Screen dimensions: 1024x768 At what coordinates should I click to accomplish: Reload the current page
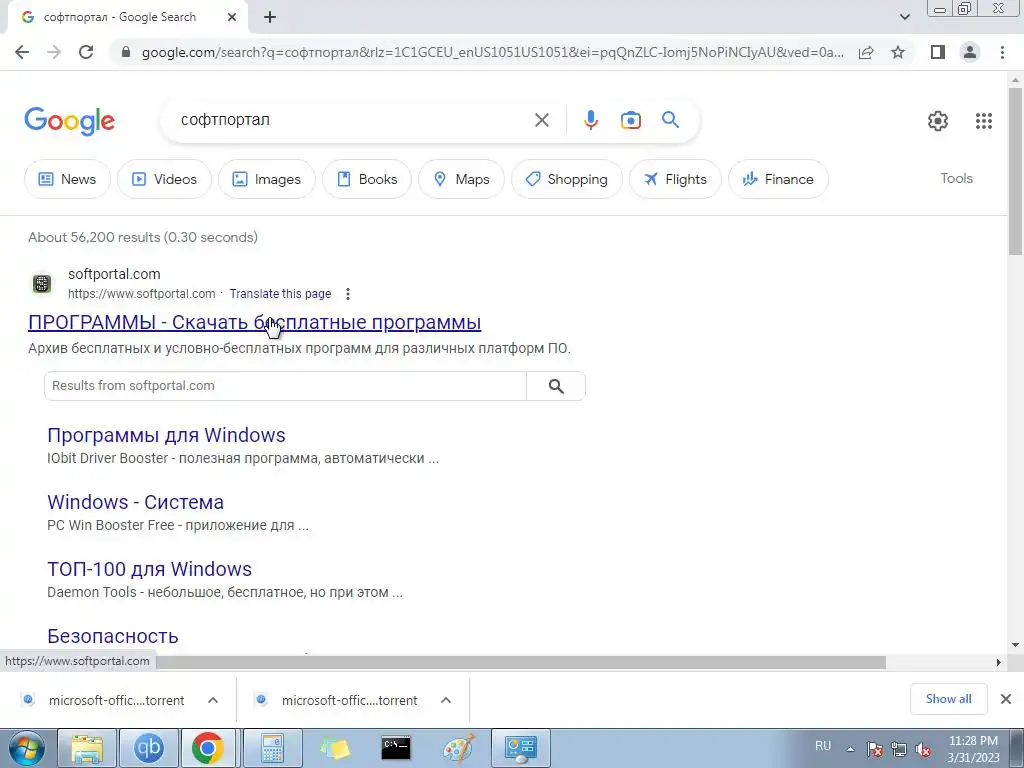tap(86, 52)
